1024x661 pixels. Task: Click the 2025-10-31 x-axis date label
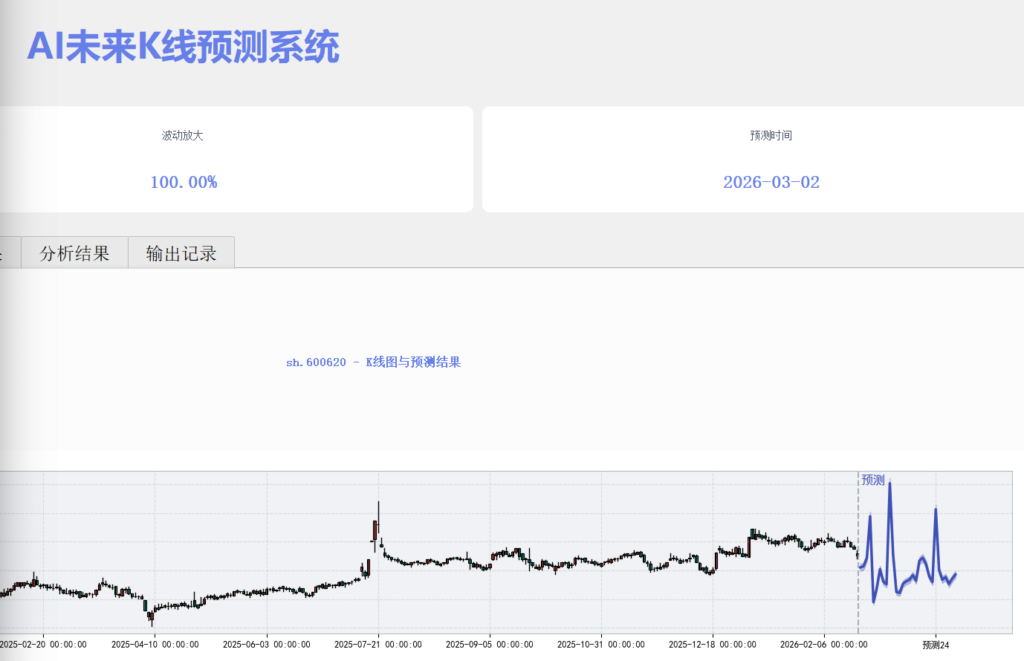(x=599, y=645)
